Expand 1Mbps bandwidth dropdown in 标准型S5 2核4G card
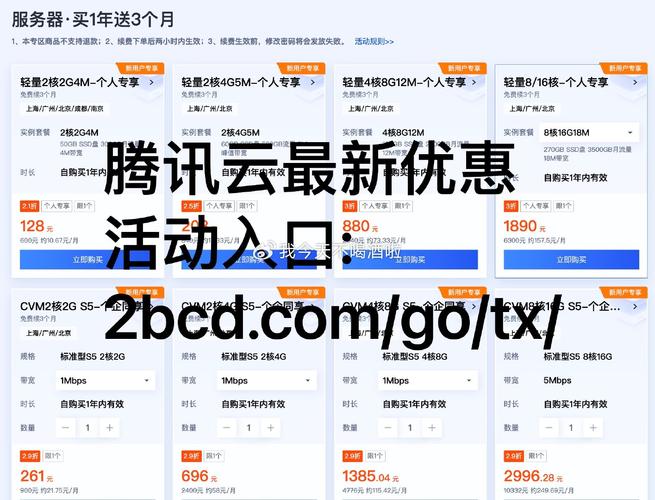 (266, 381)
